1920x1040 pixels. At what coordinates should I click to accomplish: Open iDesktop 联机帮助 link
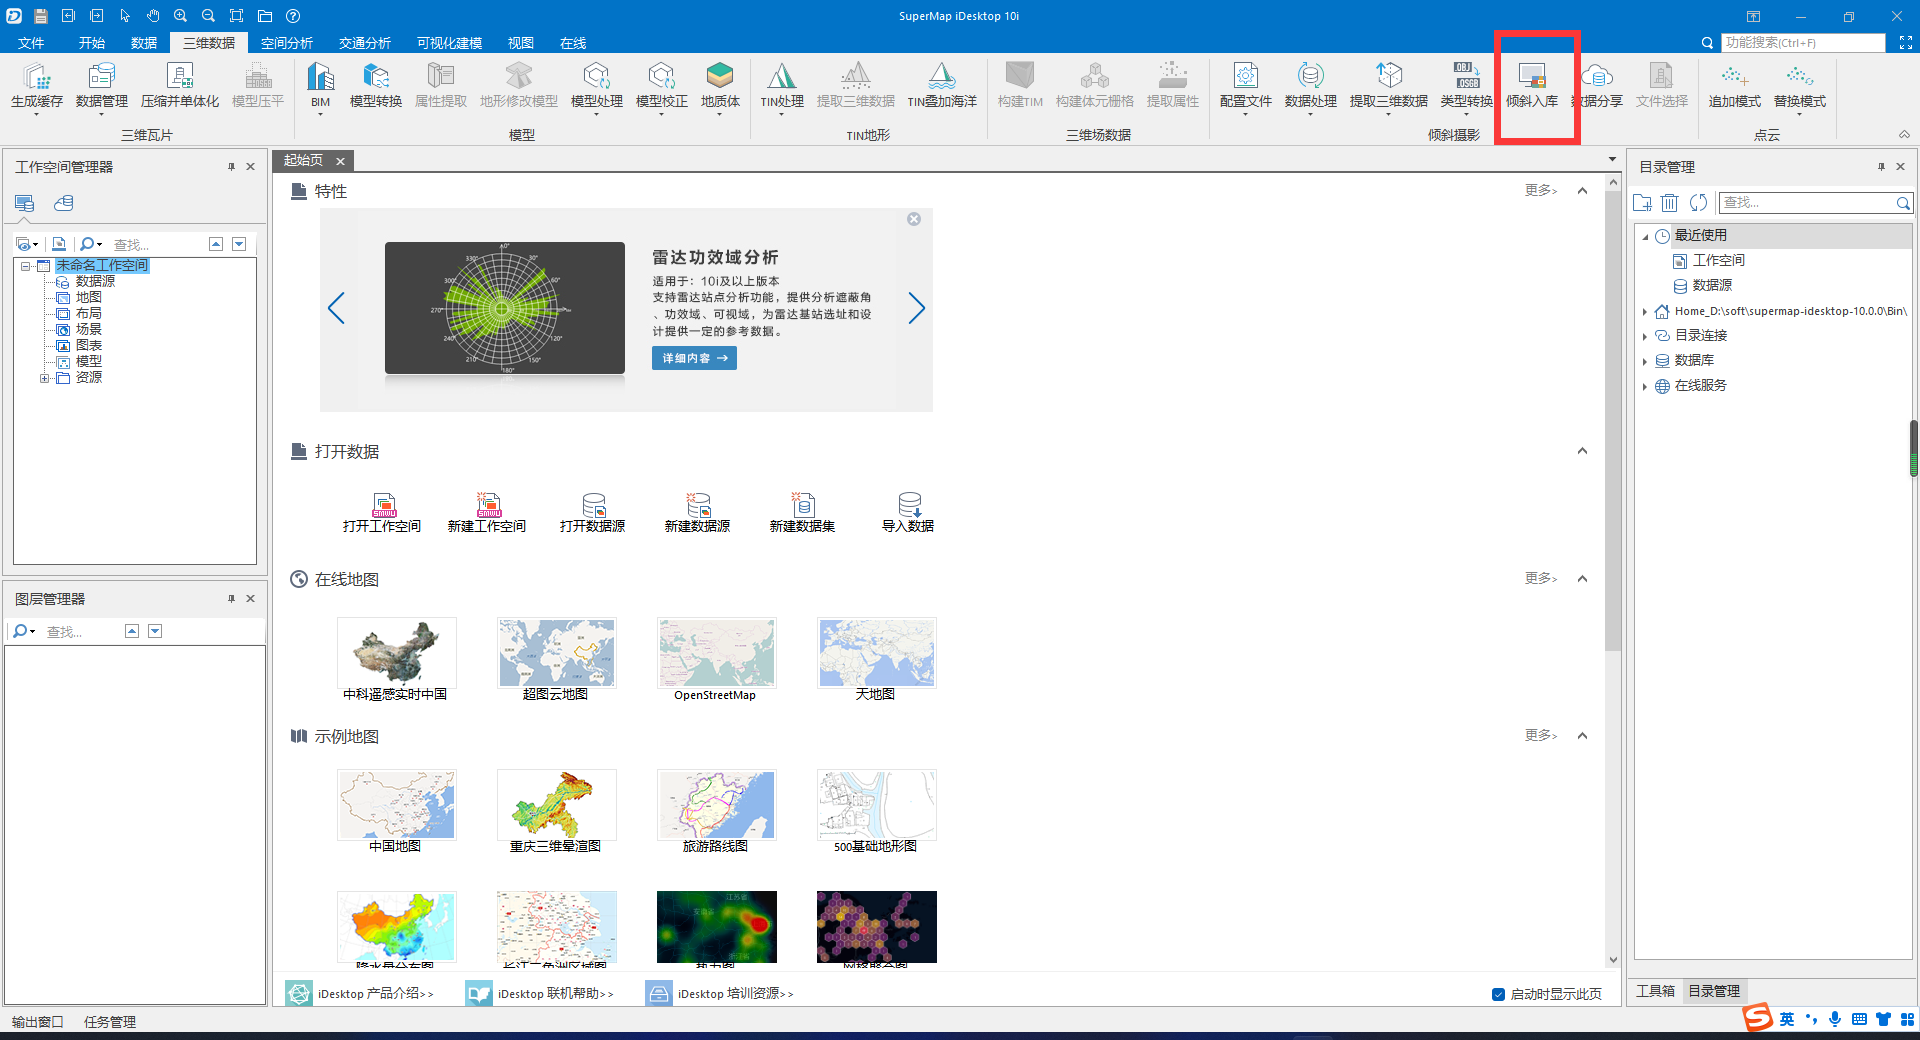click(554, 994)
